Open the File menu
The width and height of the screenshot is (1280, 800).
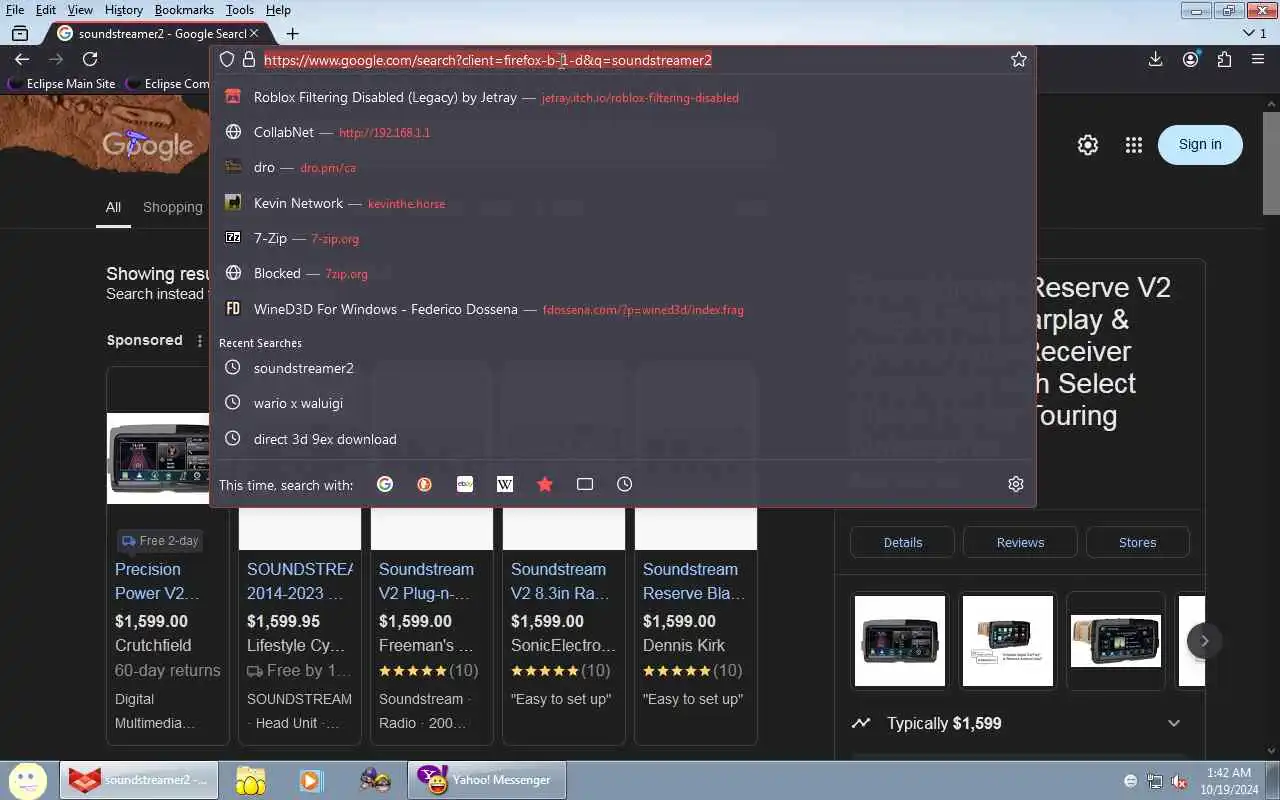pos(15,10)
